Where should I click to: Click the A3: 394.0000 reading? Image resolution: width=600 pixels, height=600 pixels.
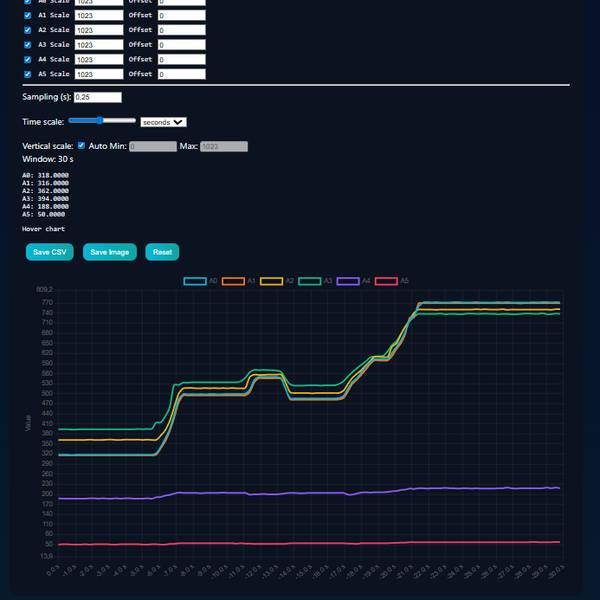46,199
